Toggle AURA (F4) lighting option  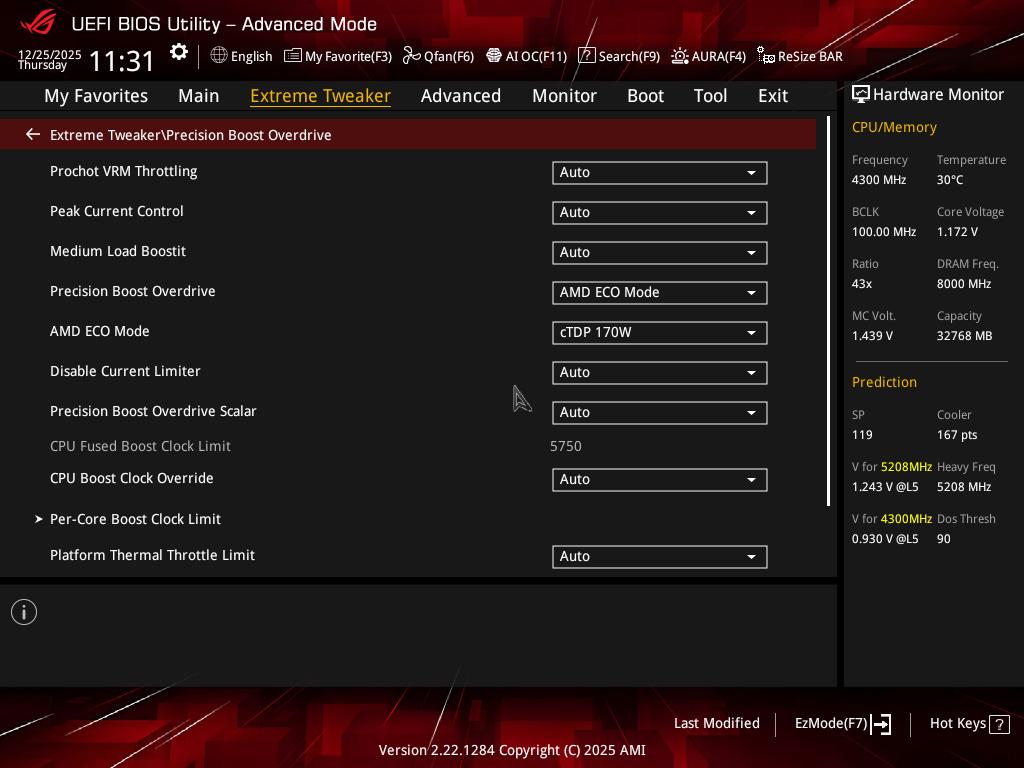click(708, 56)
